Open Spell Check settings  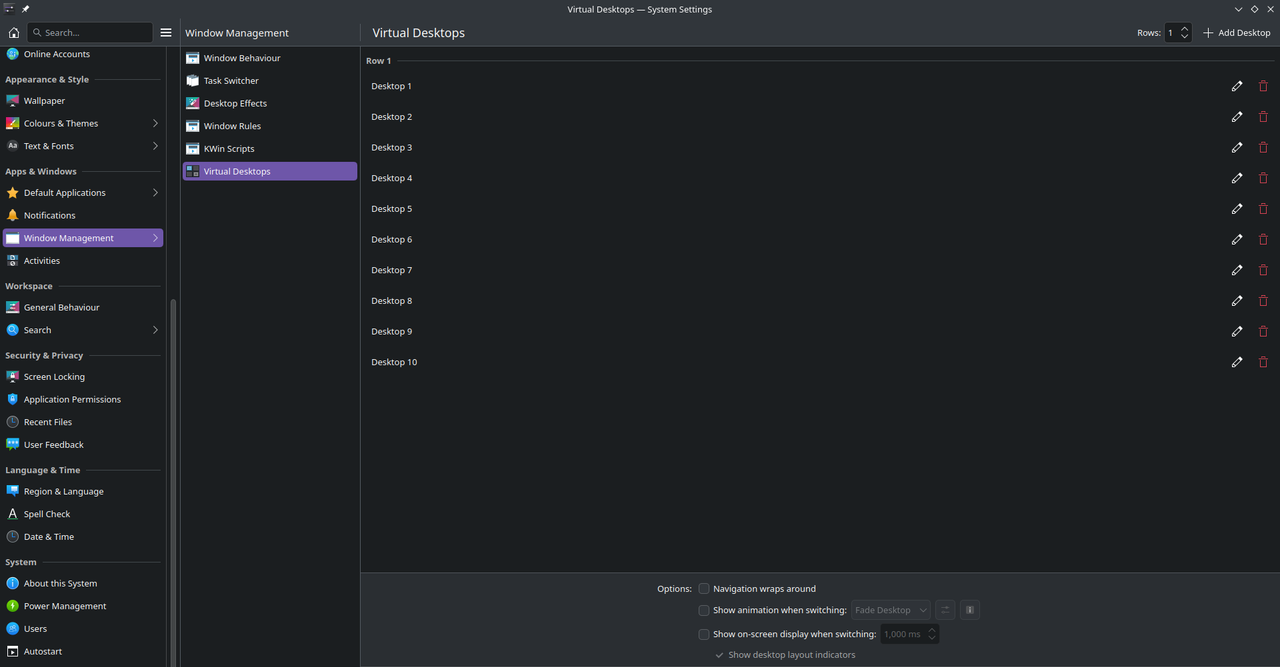pos(83,514)
